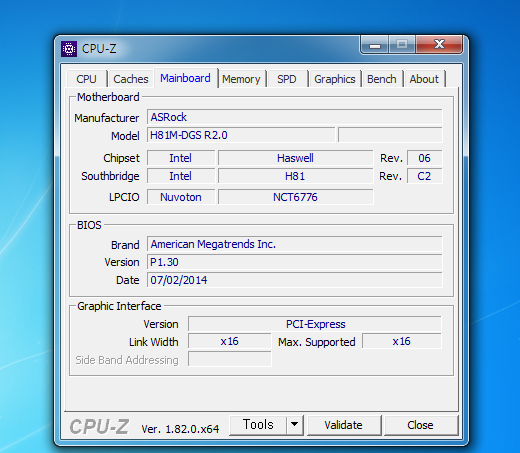The height and width of the screenshot is (453, 520).
Task: Minimize the CPU-Z window
Action: [x=375, y=45]
